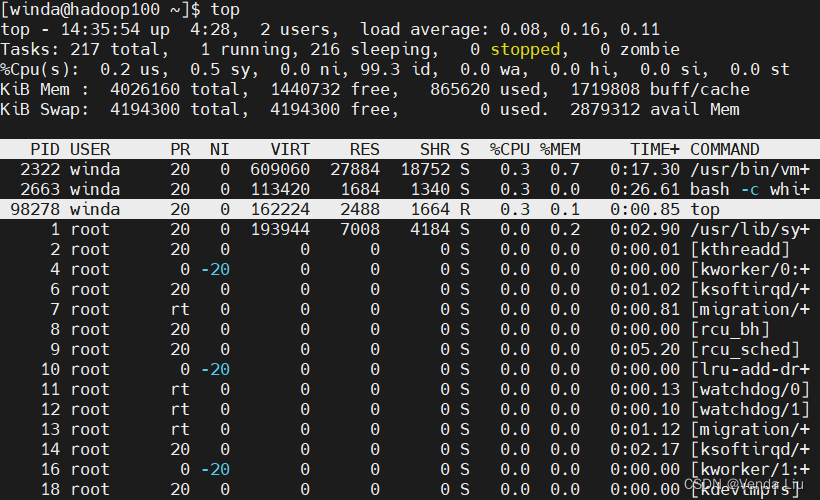The image size is (820, 500).
Task: Click the 4026160 total memory value
Action: coord(145,89)
